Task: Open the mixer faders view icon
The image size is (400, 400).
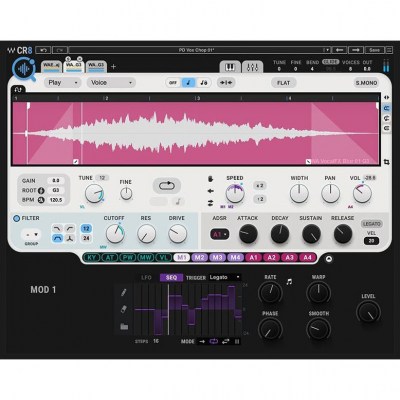Action: pyautogui.click(x=252, y=67)
